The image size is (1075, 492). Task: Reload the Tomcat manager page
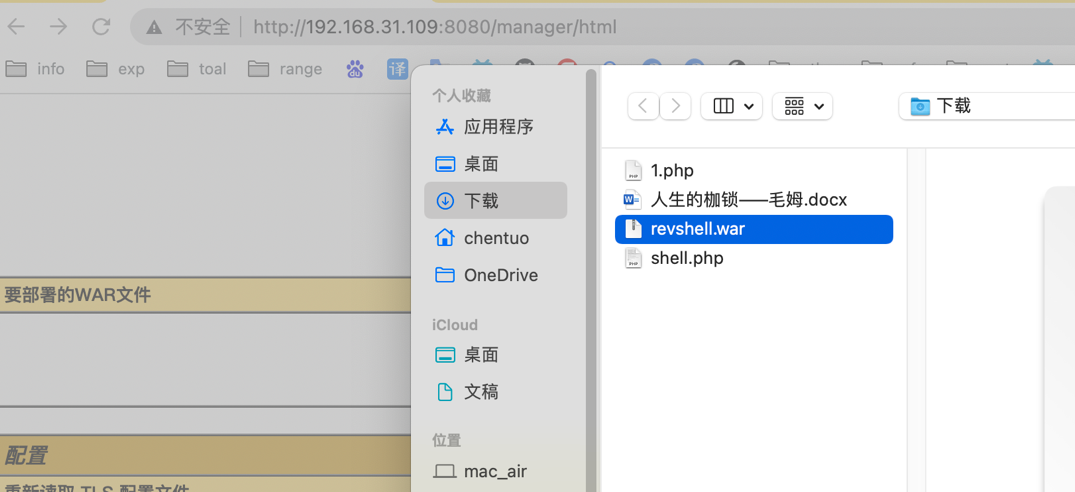click(101, 27)
